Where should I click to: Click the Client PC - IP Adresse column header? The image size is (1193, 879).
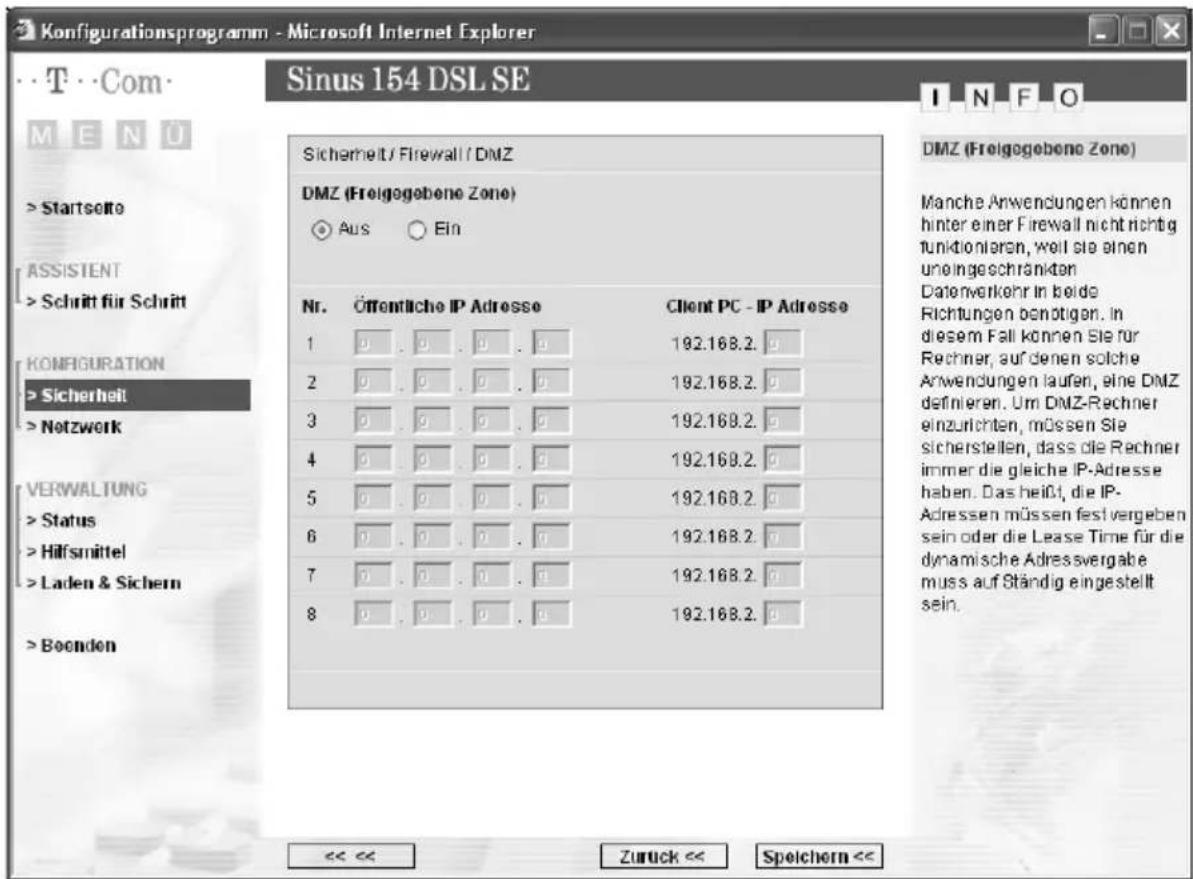click(x=757, y=306)
